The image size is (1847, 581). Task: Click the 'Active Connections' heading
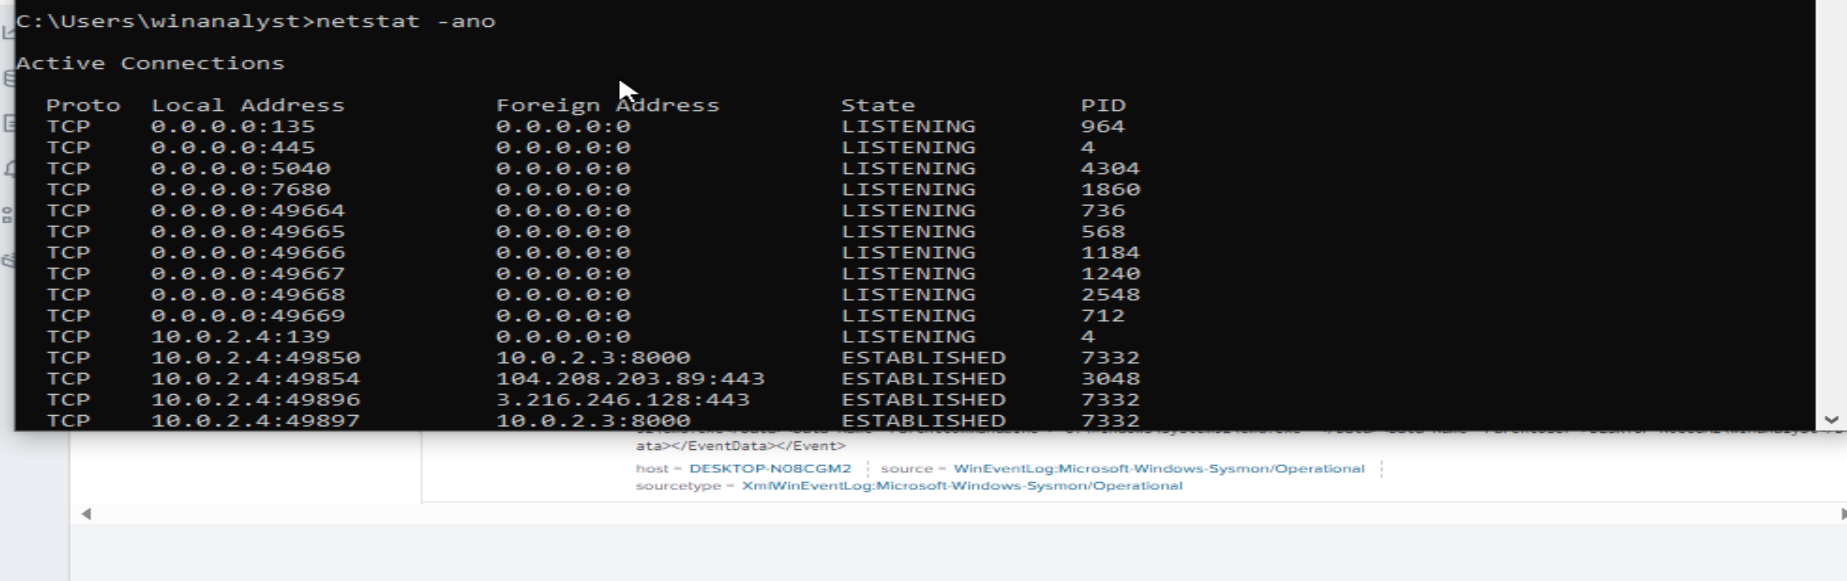coord(150,63)
